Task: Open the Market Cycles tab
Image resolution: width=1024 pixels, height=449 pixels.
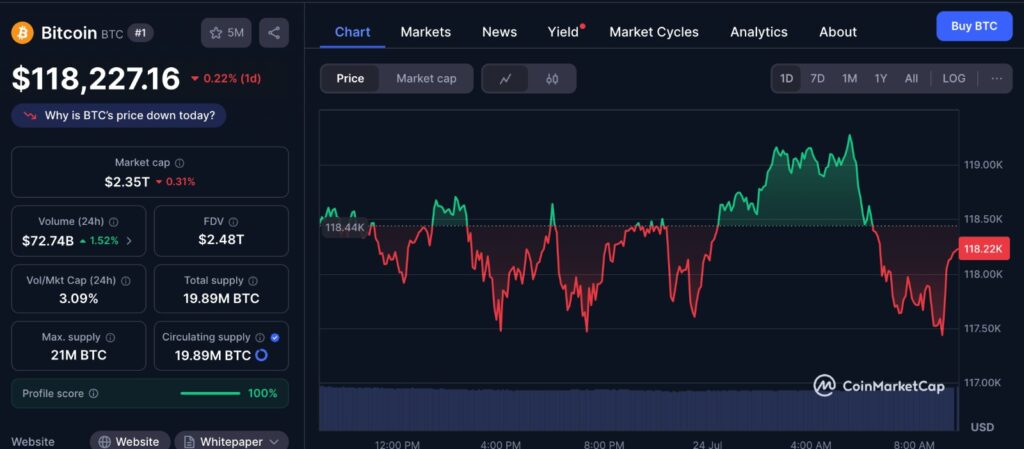Action: click(654, 32)
